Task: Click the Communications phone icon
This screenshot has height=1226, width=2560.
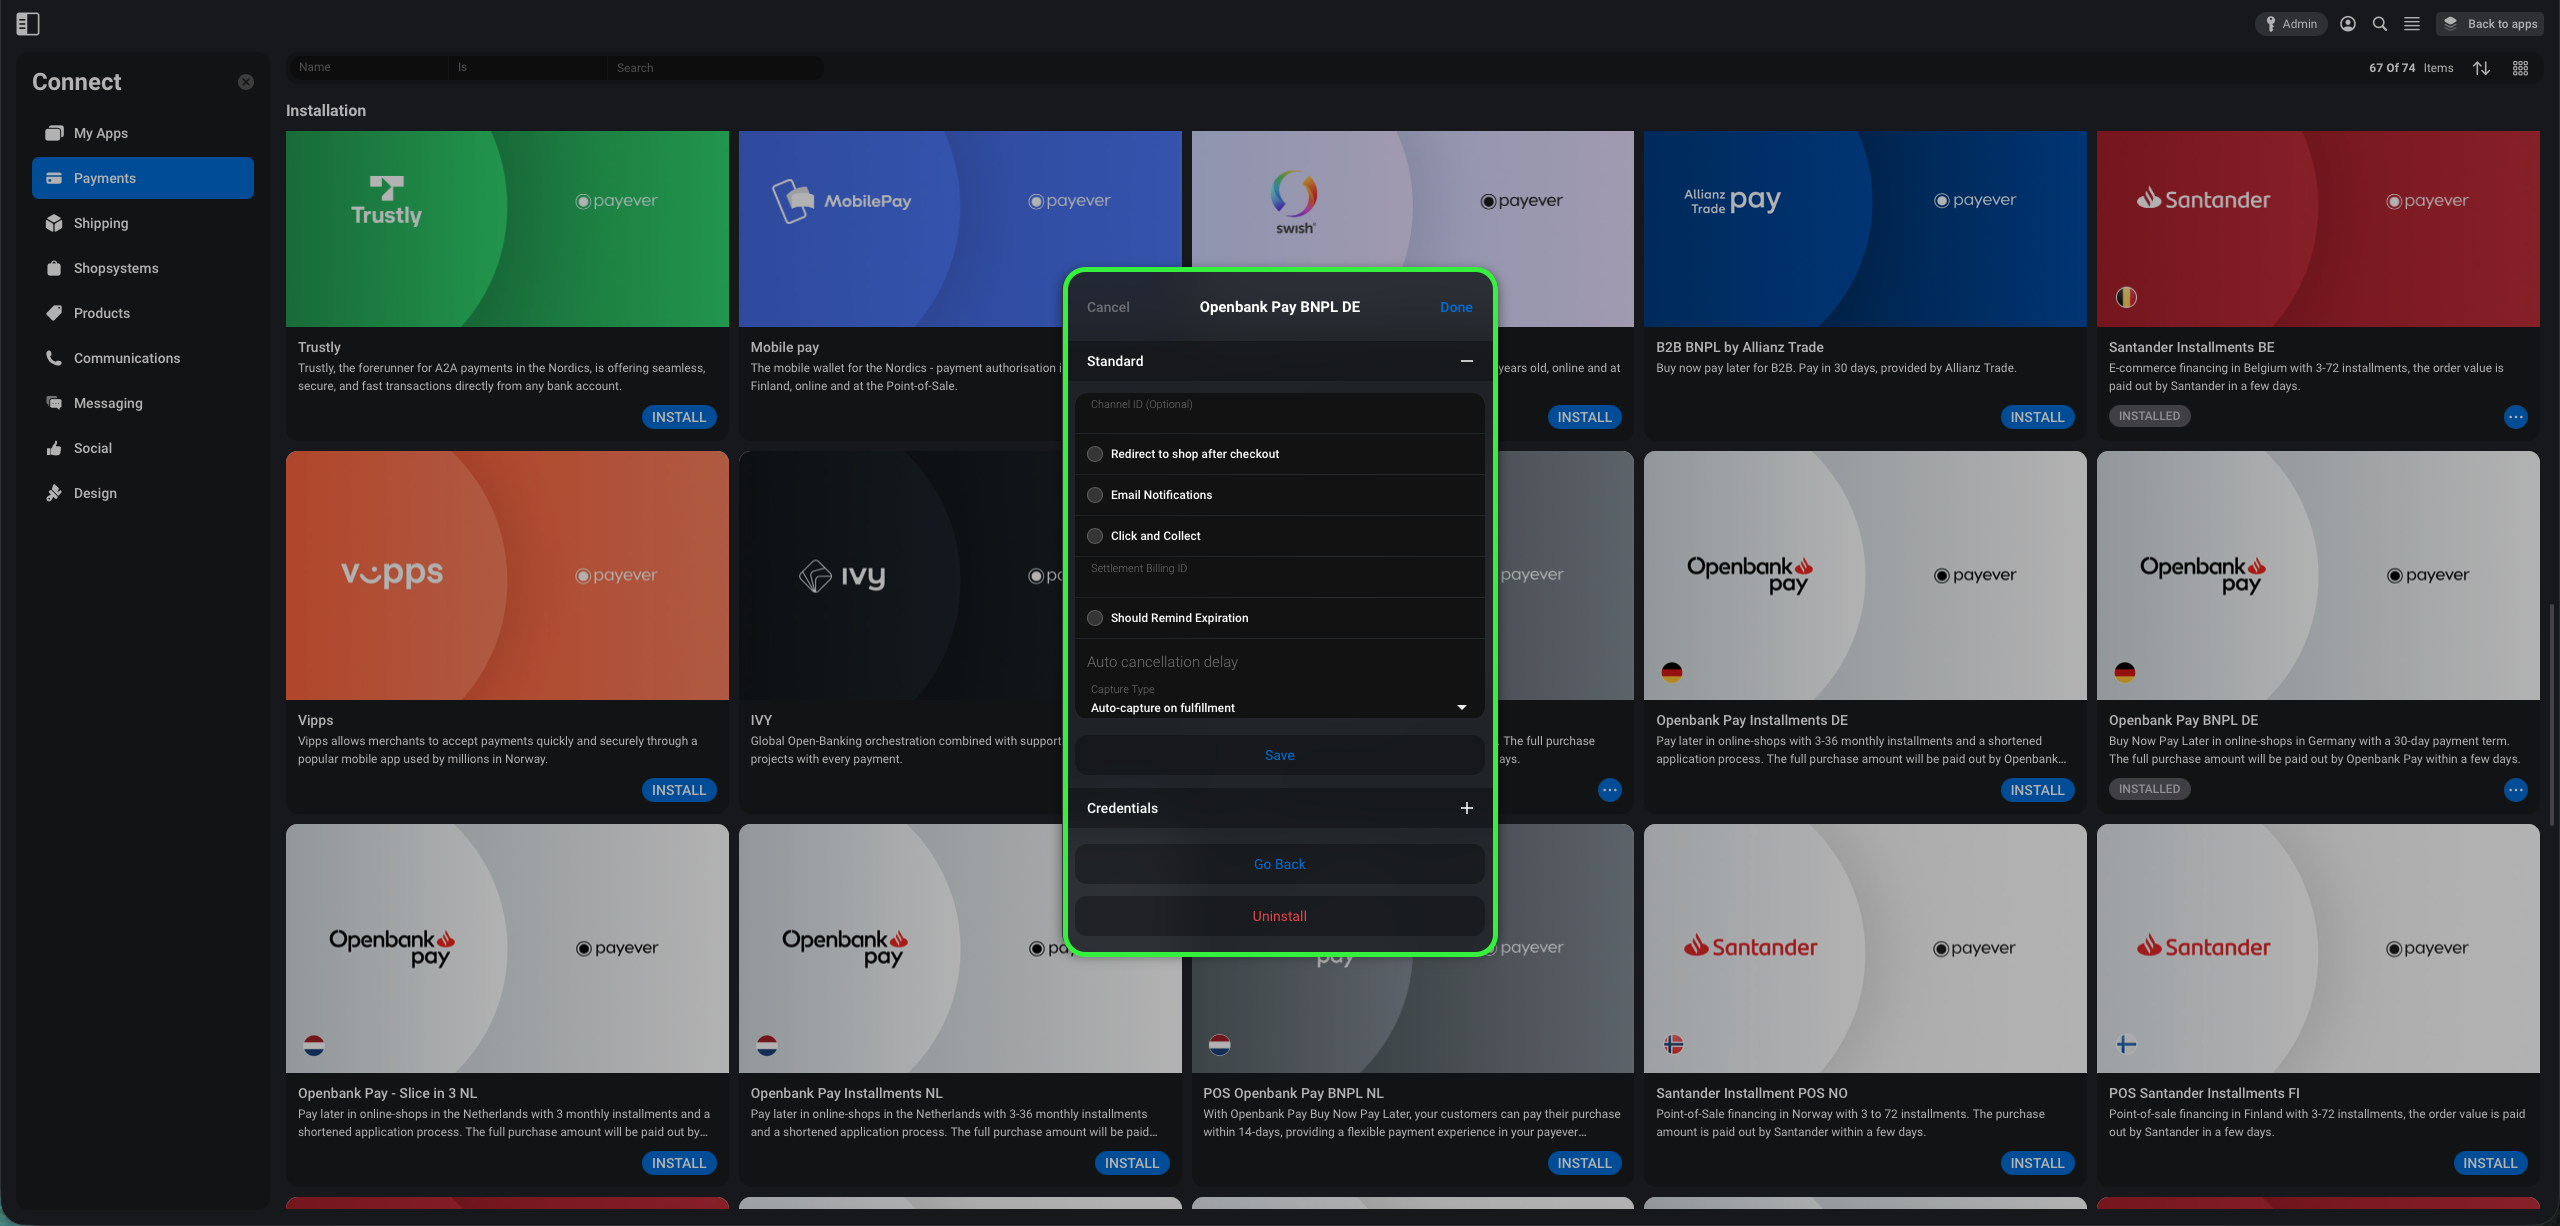Action: [x=54, y=358]
